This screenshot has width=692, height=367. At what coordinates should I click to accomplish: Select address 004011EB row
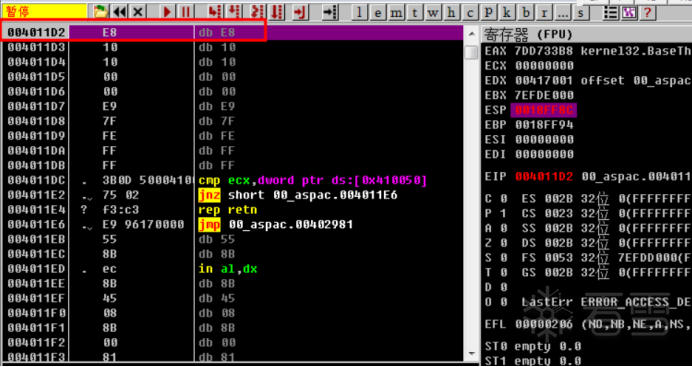tap(233, 239)
